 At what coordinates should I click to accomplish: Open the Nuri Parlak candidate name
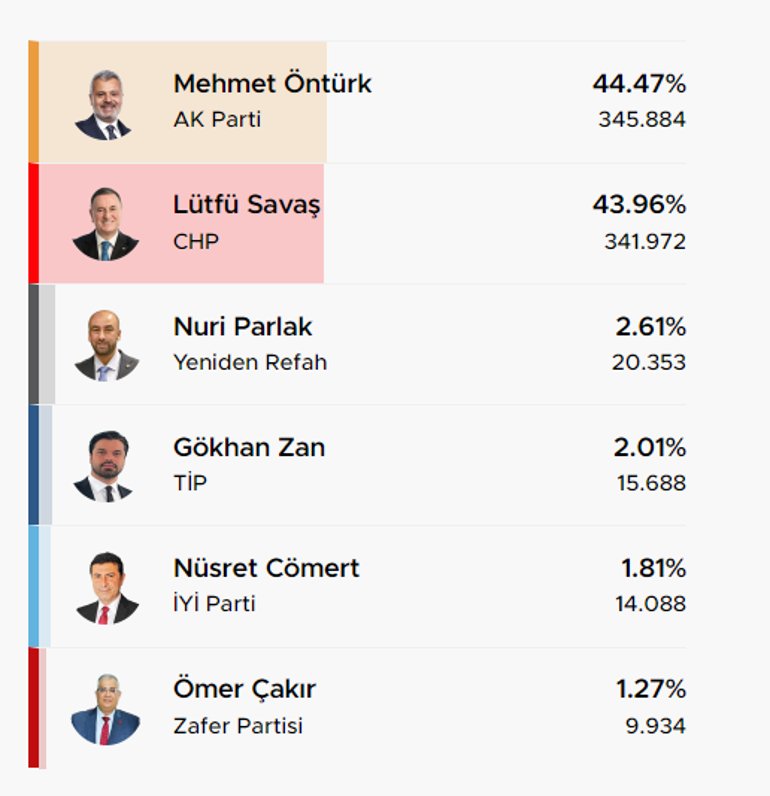[243, 326]
